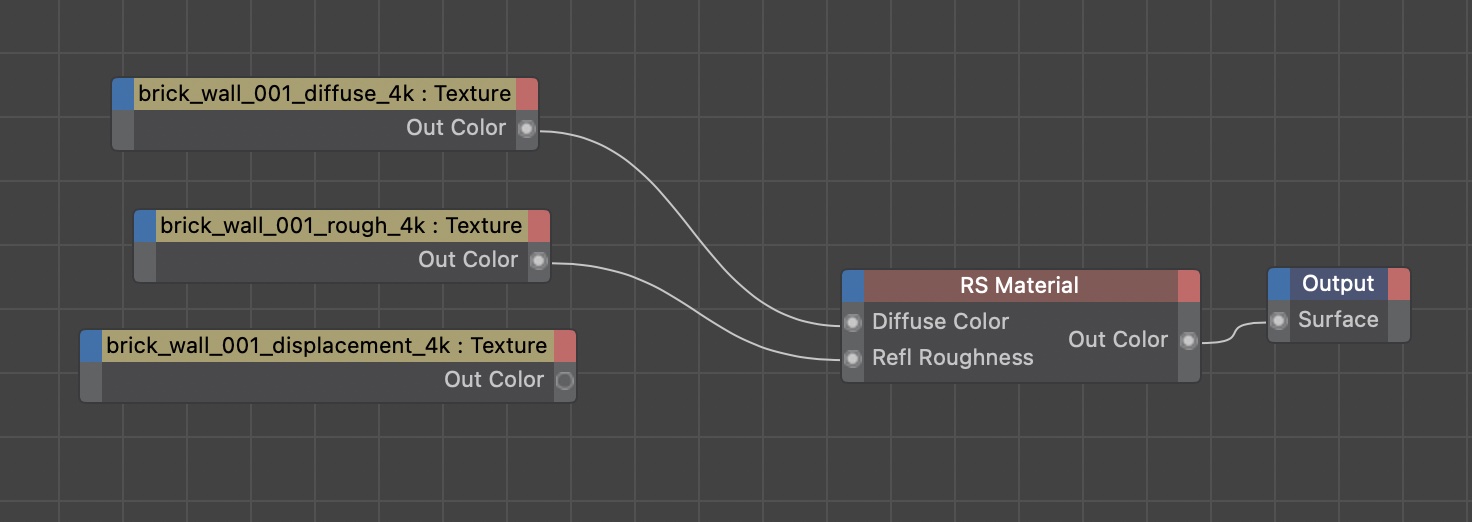Click the unconnected displacement Out Color port
The width and height of the screenshot is (1472, 522).
[x=564, y=381]
